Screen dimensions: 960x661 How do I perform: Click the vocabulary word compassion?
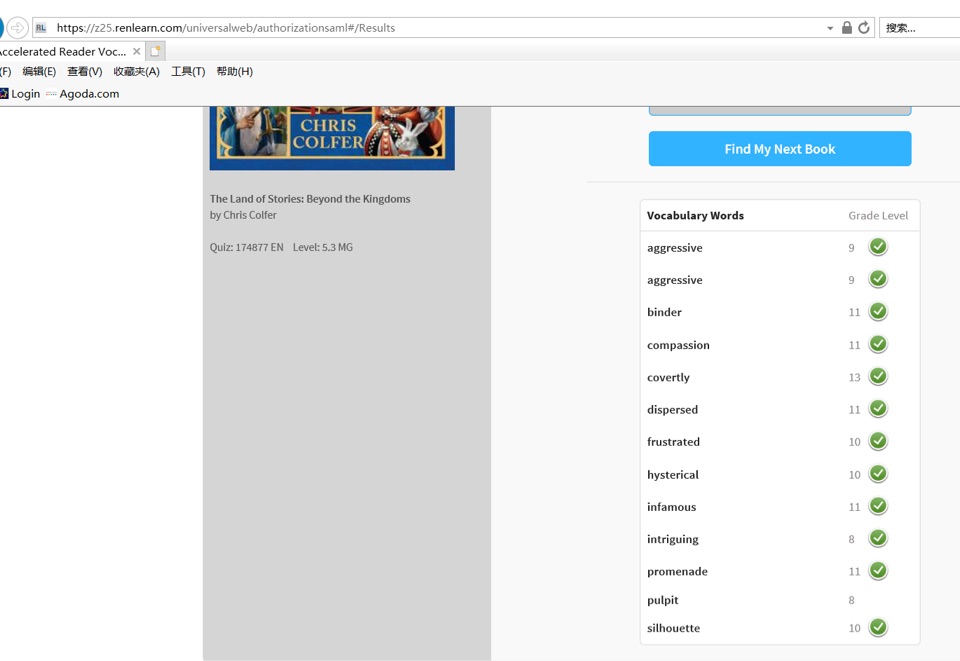678,345
